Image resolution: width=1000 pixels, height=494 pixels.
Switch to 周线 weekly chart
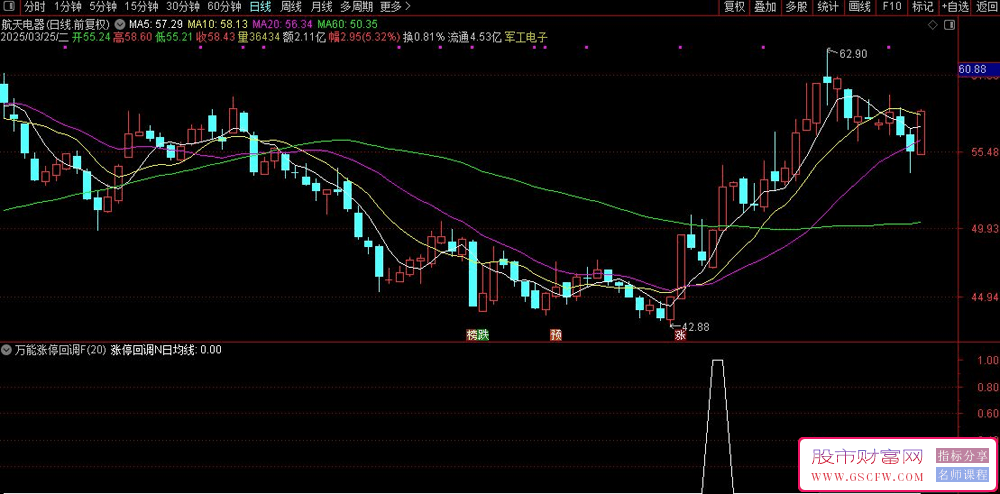click(290, 7)
